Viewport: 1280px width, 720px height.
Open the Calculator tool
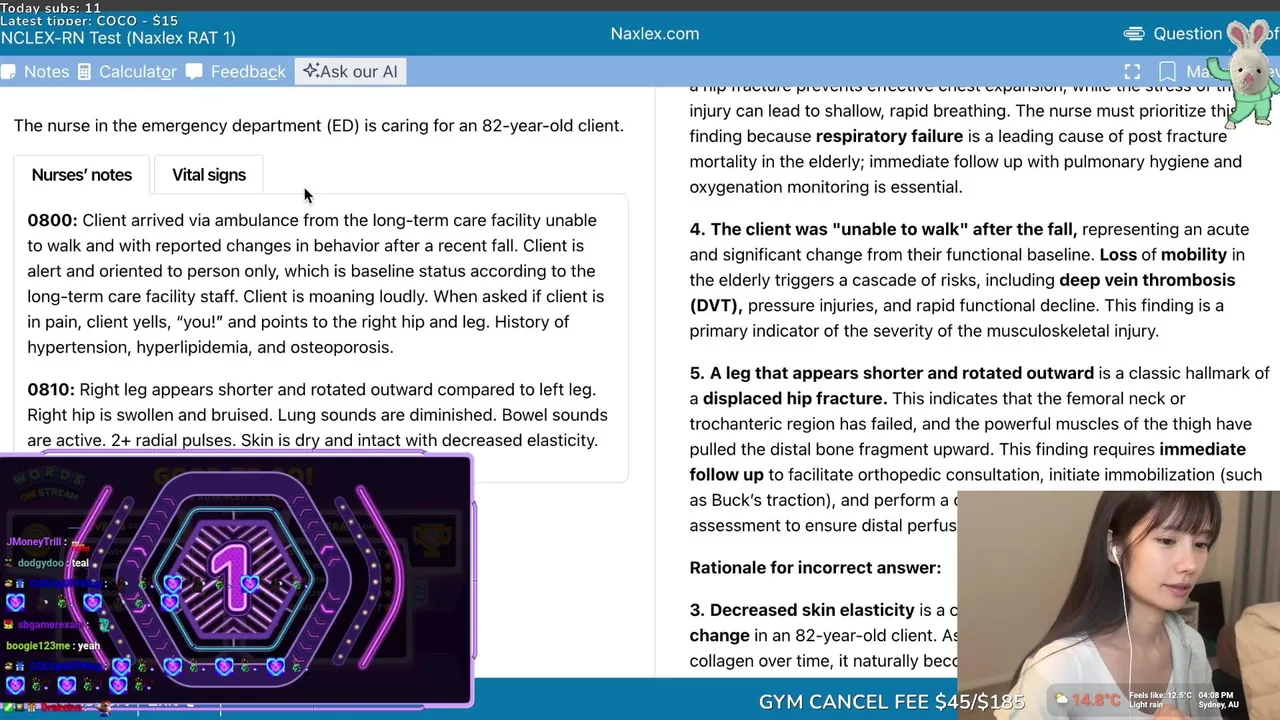click(x=127, y=72)
